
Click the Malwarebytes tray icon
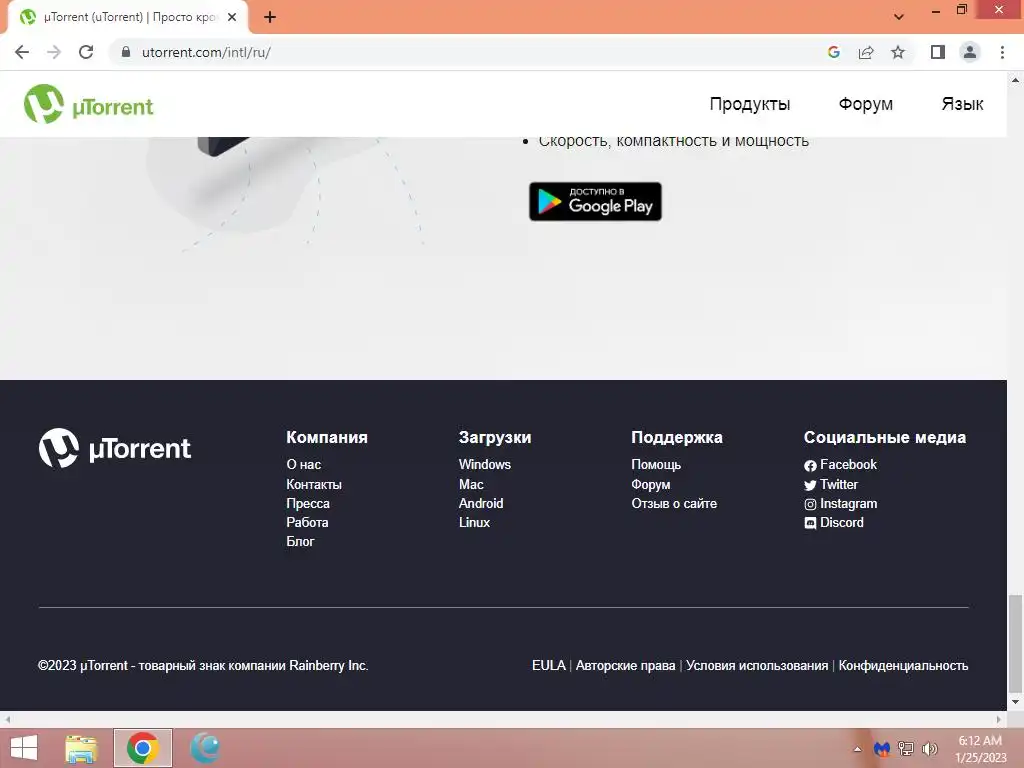click(x=882, y=749)
